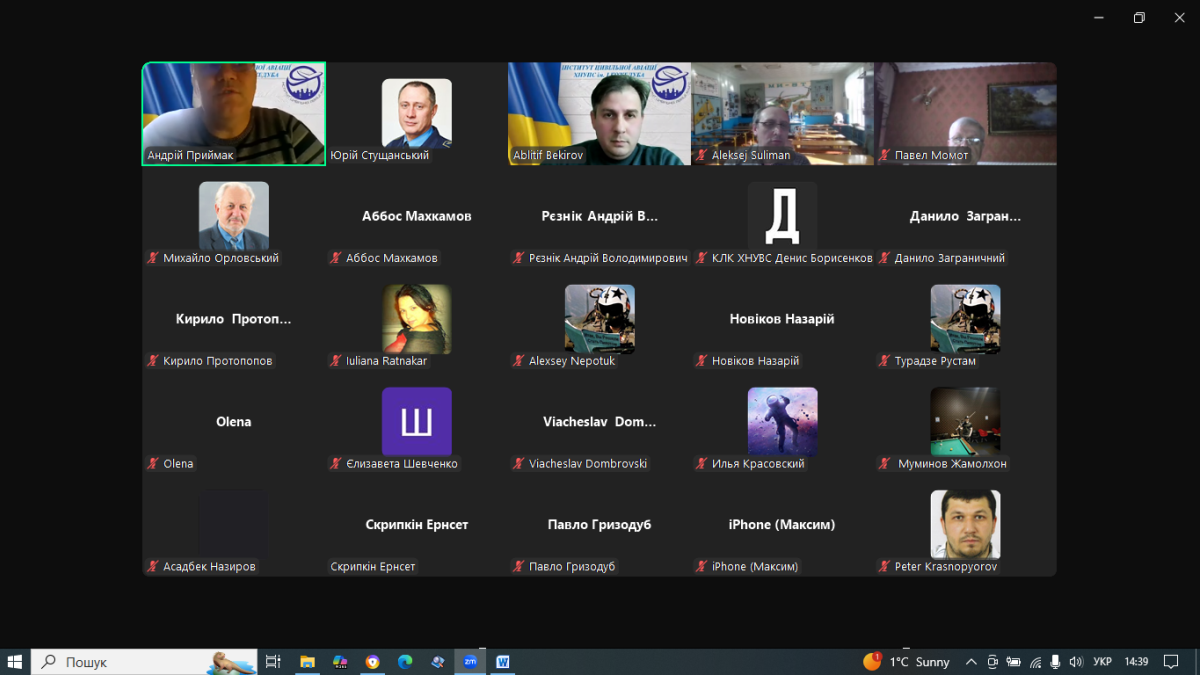Open File Explorer from the taskbar
This screenshot has height=675, width=1200.
pos(308,662)
